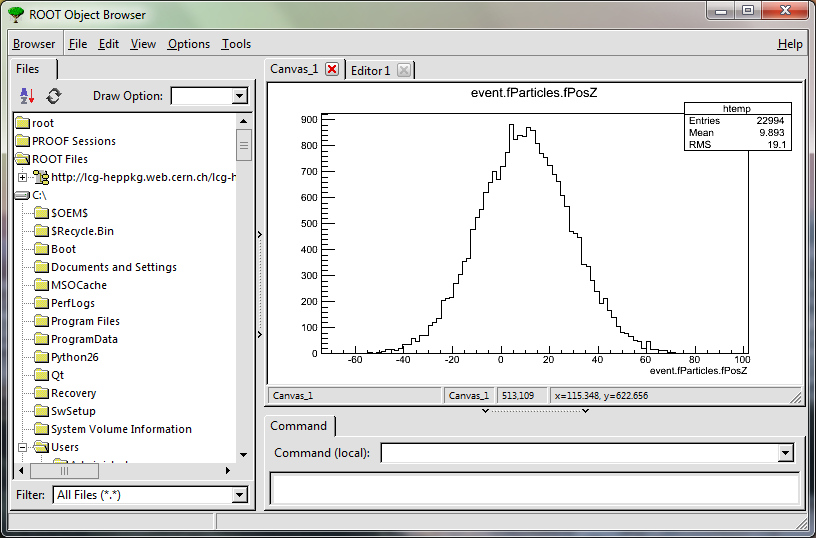Select the PROOF Sessions folder
Viewport: 816px width, 538px height.
[73, 141]
